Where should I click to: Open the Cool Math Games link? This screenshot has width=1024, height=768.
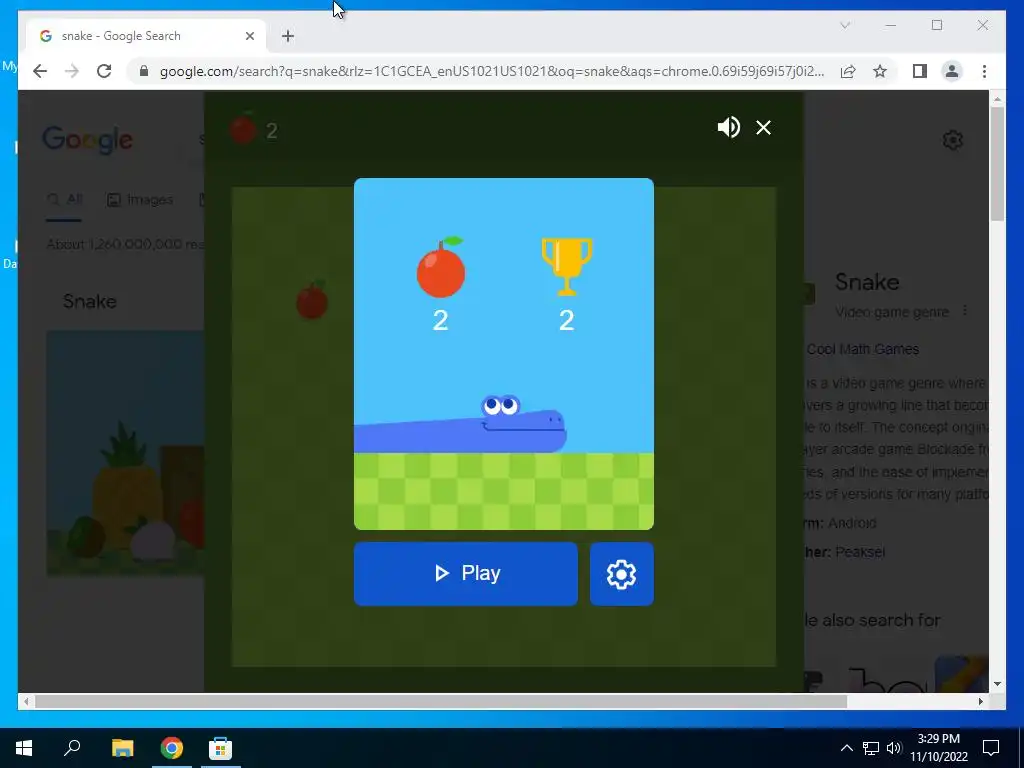point(863,349)
